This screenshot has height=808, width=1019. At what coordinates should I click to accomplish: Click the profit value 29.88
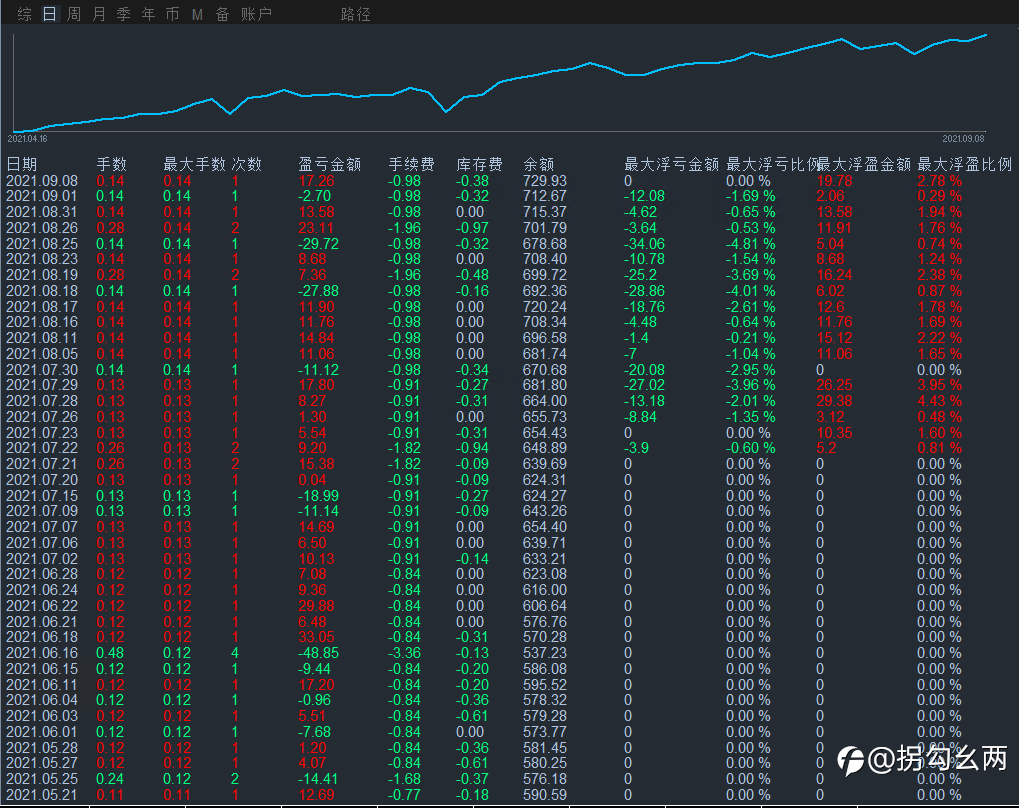point(316,606)
